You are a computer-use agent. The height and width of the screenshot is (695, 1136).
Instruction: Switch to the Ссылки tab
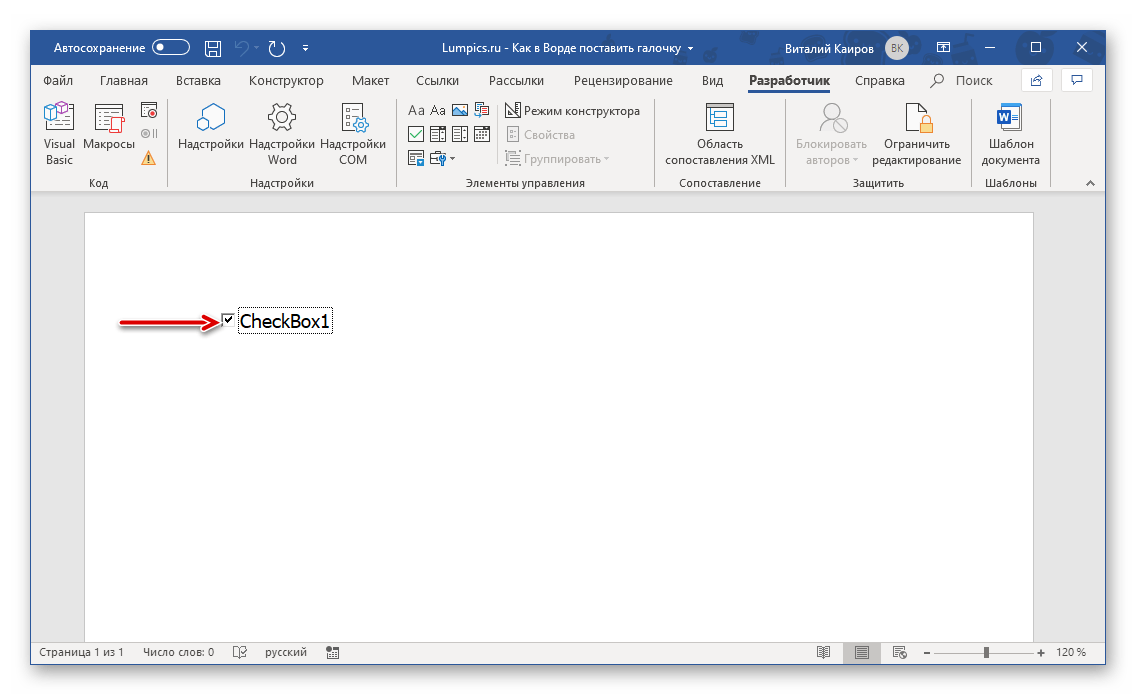438,80
